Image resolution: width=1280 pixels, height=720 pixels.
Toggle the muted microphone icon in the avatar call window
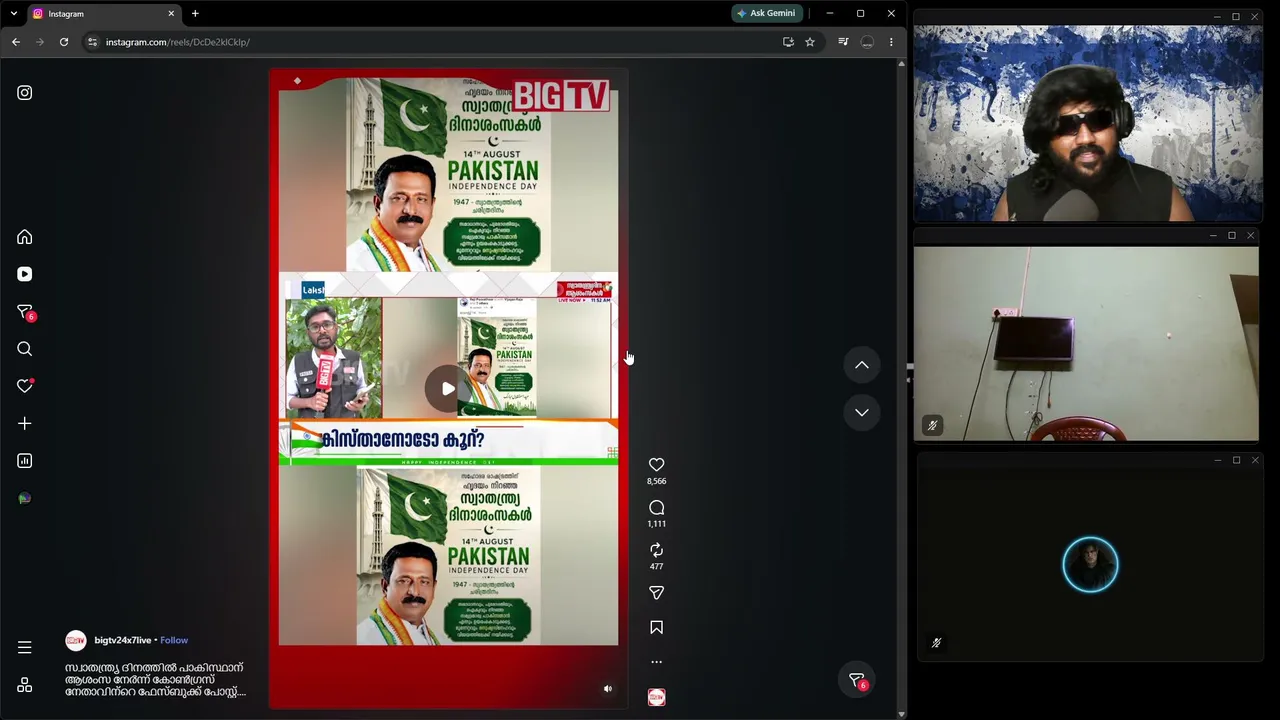936,643
